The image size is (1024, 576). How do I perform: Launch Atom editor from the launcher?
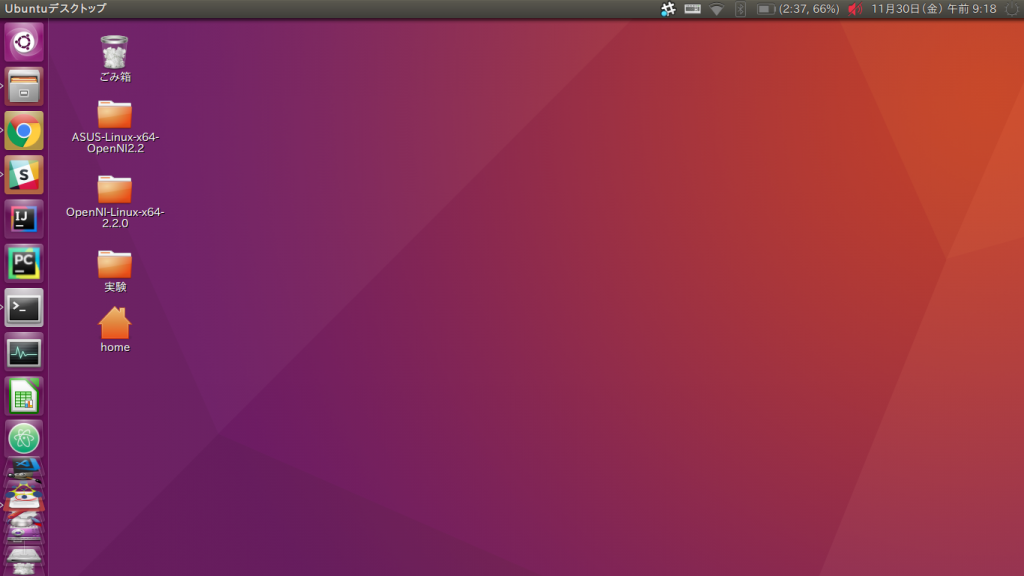[x=24, y=439]
